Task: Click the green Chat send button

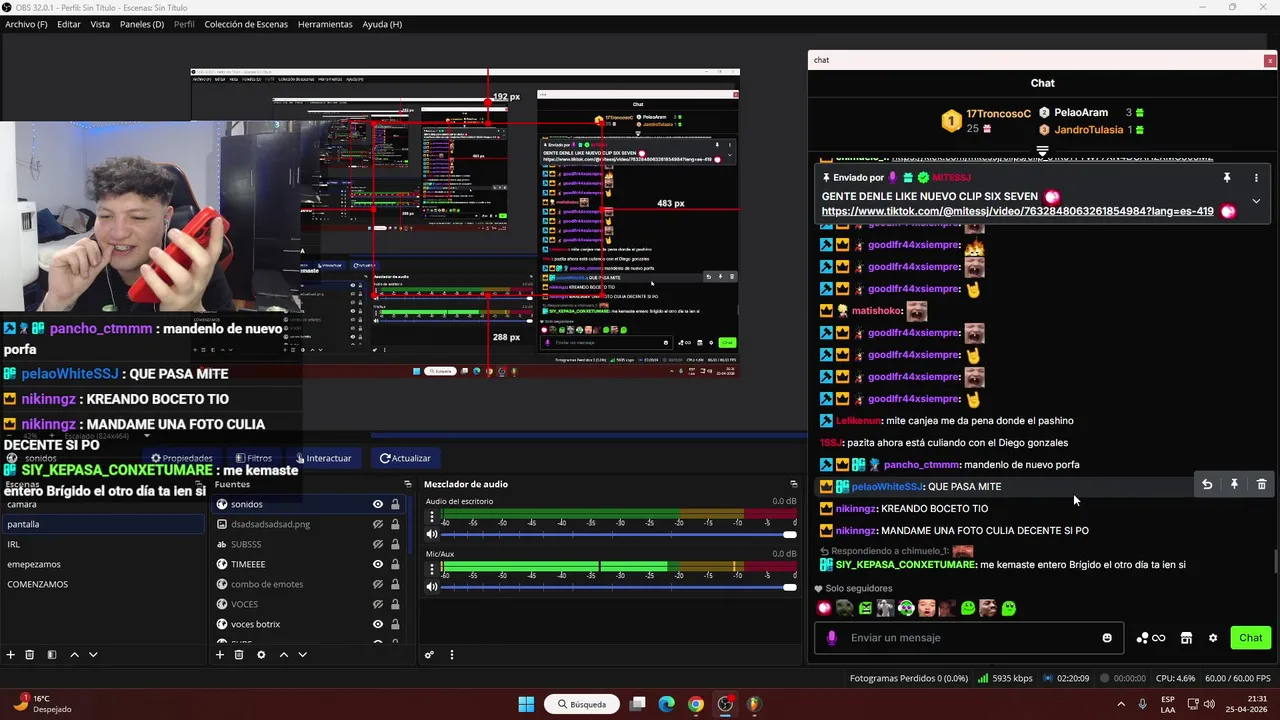Action: click(1251, 638)
